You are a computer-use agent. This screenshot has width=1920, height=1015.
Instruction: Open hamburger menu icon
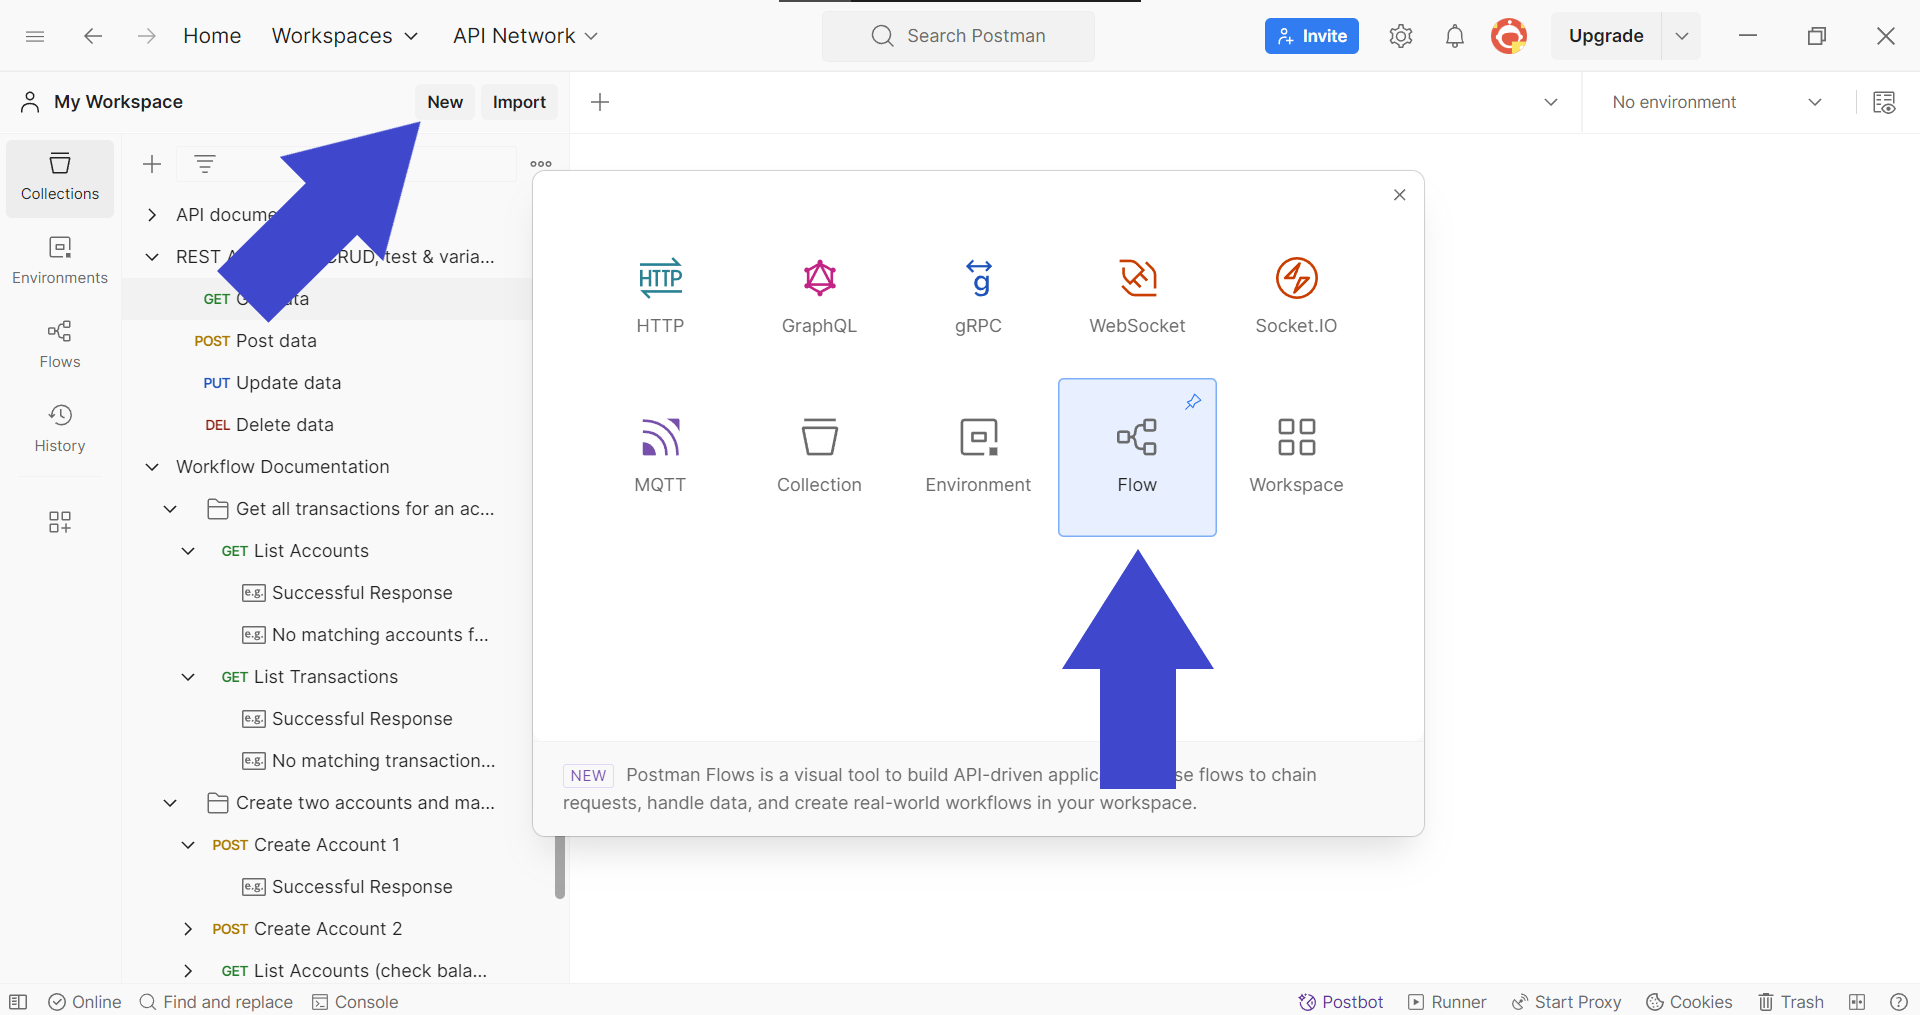(35, 36)
